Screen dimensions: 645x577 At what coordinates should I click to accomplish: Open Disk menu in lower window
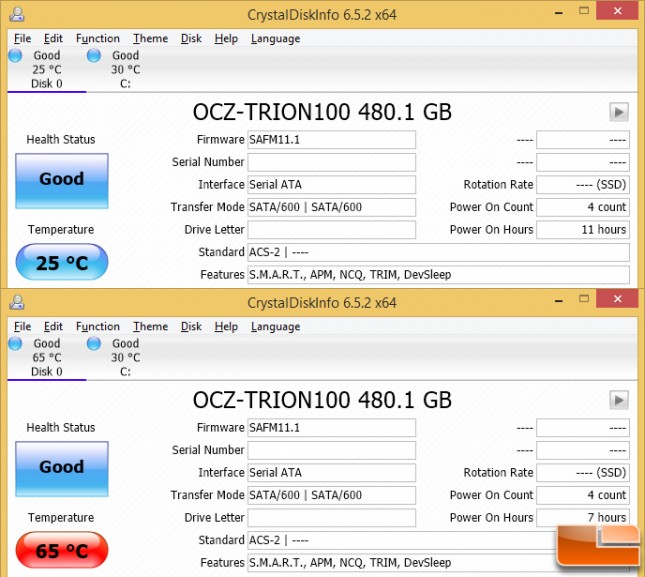click(x=191, y=327)
